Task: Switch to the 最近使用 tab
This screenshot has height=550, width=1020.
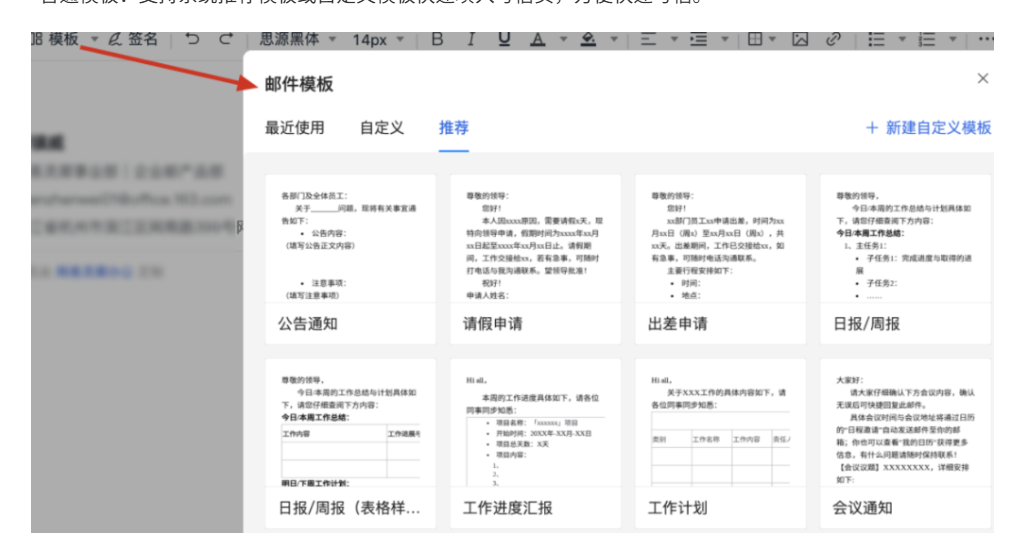Action: coord(294,128)
